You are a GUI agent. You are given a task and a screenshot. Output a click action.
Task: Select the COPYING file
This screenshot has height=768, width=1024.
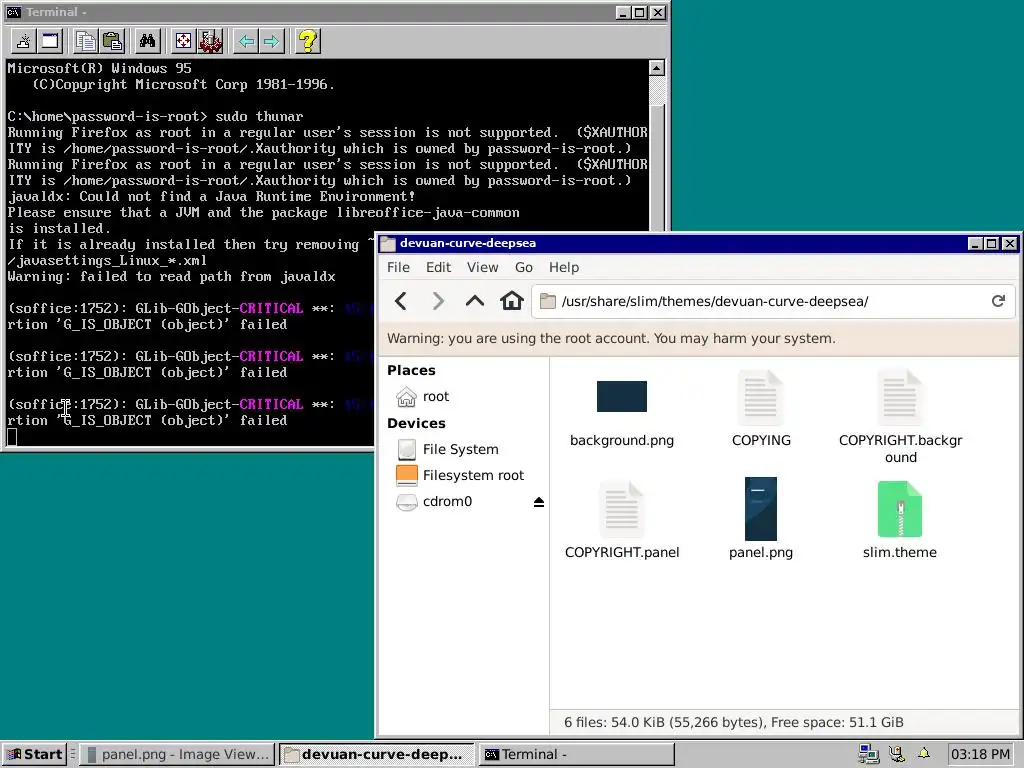click(761, 410)
